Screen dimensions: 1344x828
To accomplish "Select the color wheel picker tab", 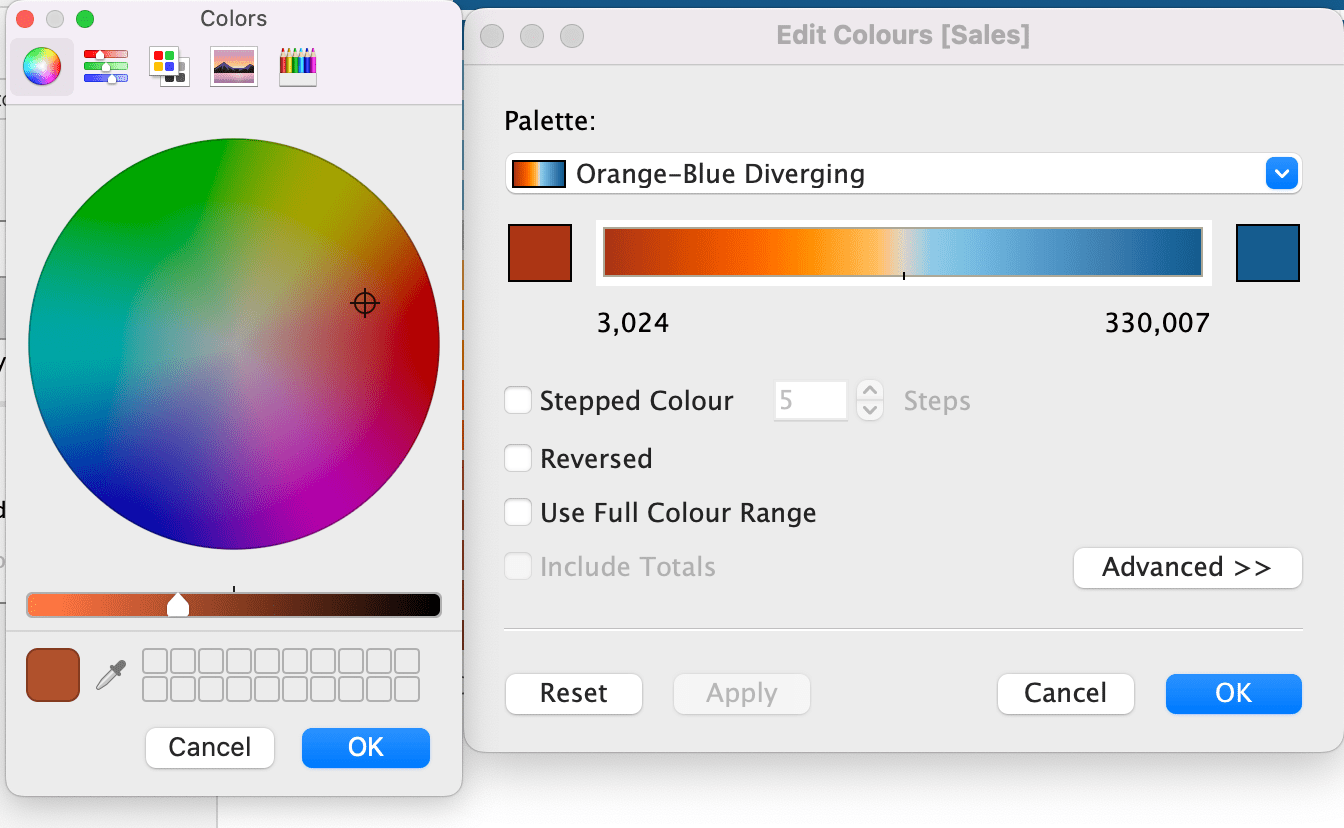I will (x=42, y=67).
